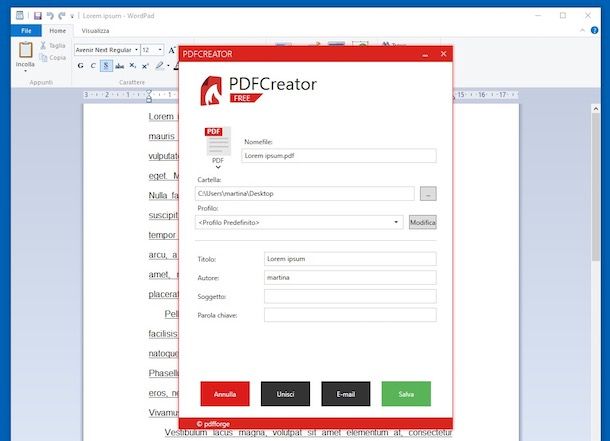610x441 pixels.
Task: Click the Soggetto input field
Action: pyautogui.click(x=350, y=296)
